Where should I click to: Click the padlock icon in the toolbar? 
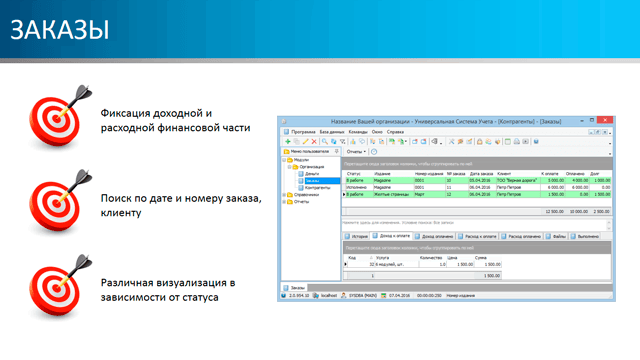pos(480,142)
